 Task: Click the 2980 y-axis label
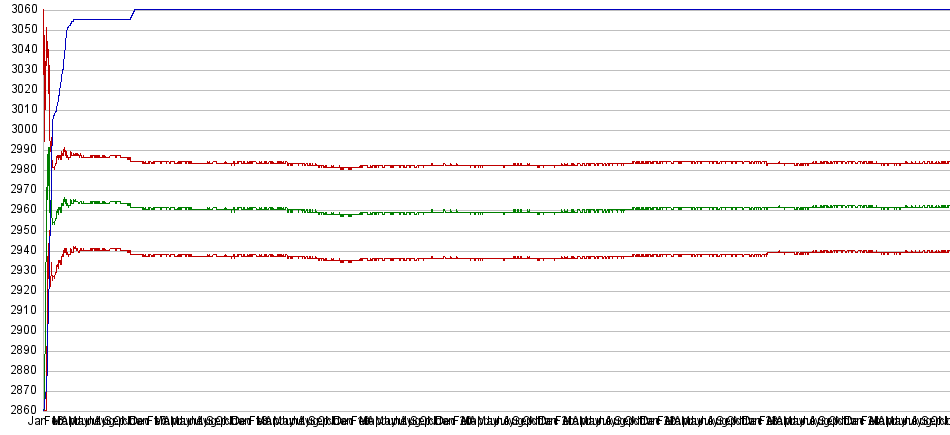20,169
